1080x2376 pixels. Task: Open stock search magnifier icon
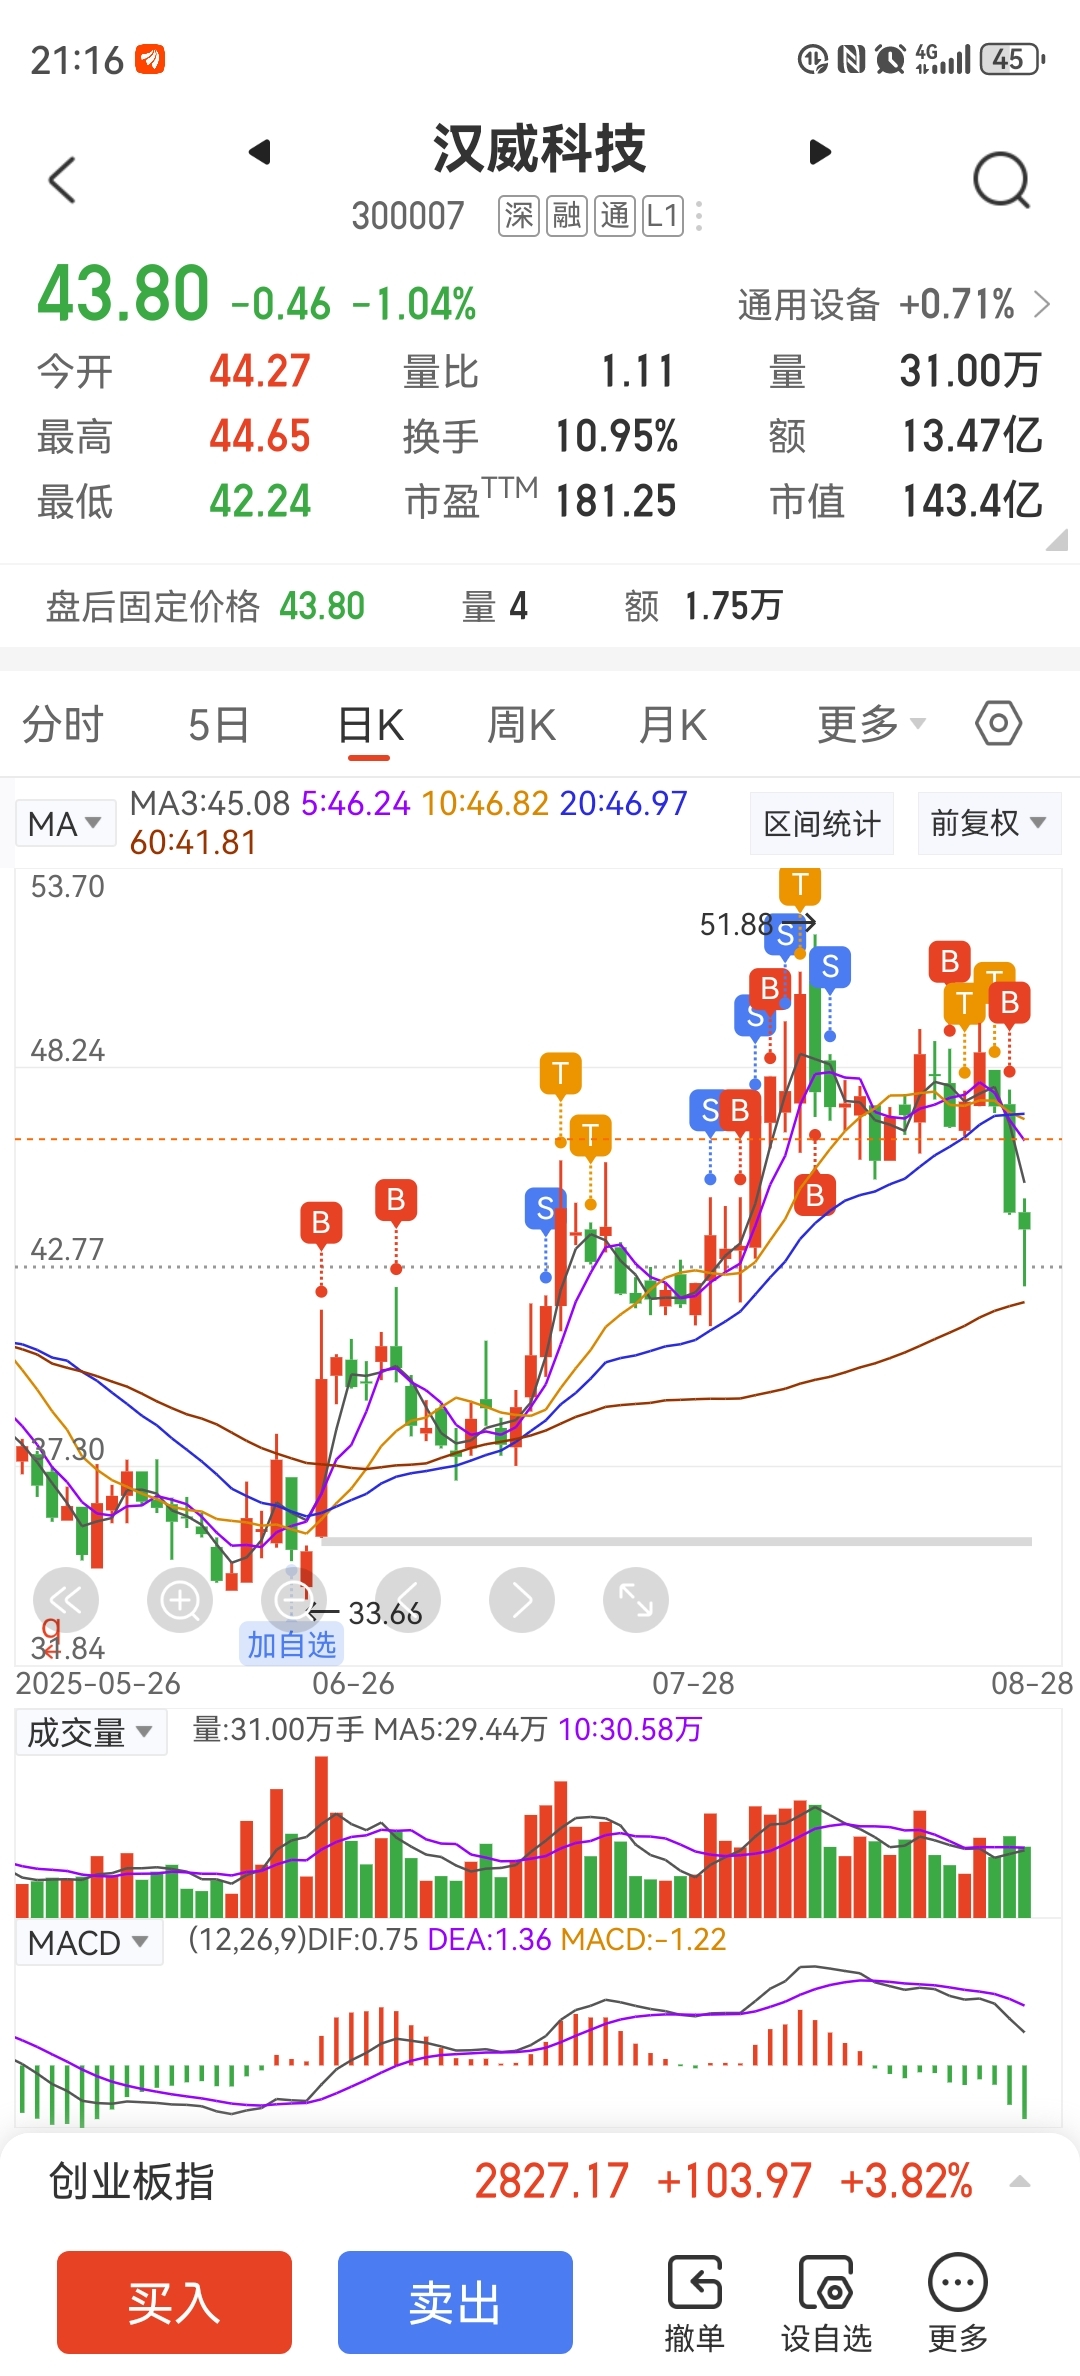point(1001,180)
